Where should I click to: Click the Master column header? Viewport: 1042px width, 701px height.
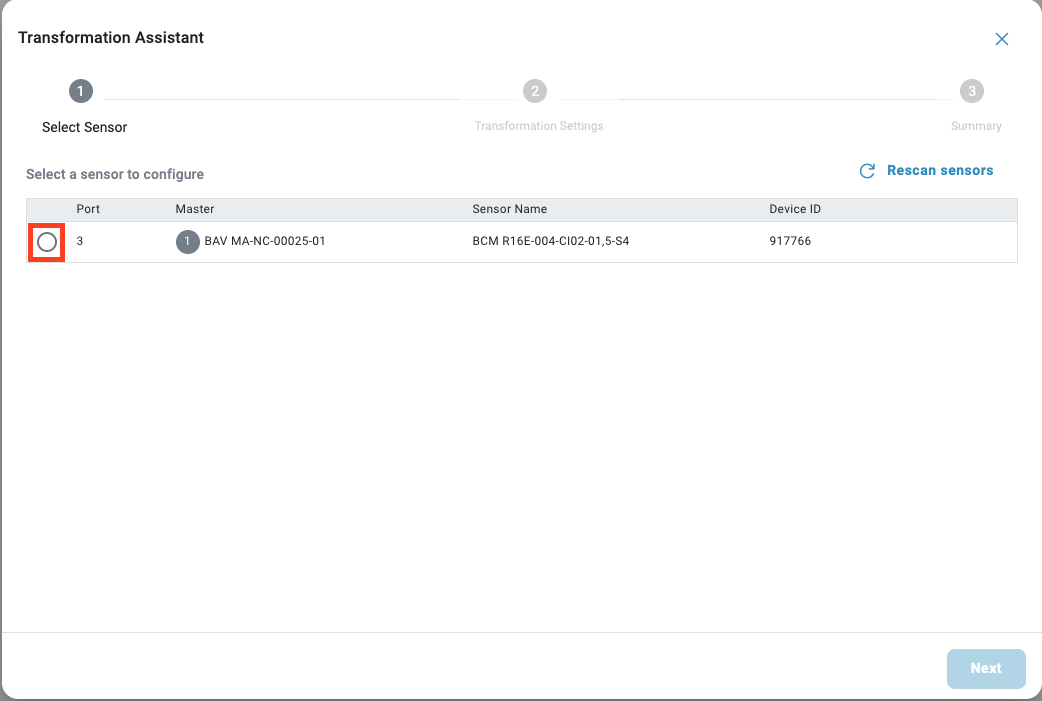tap(195, 209)
